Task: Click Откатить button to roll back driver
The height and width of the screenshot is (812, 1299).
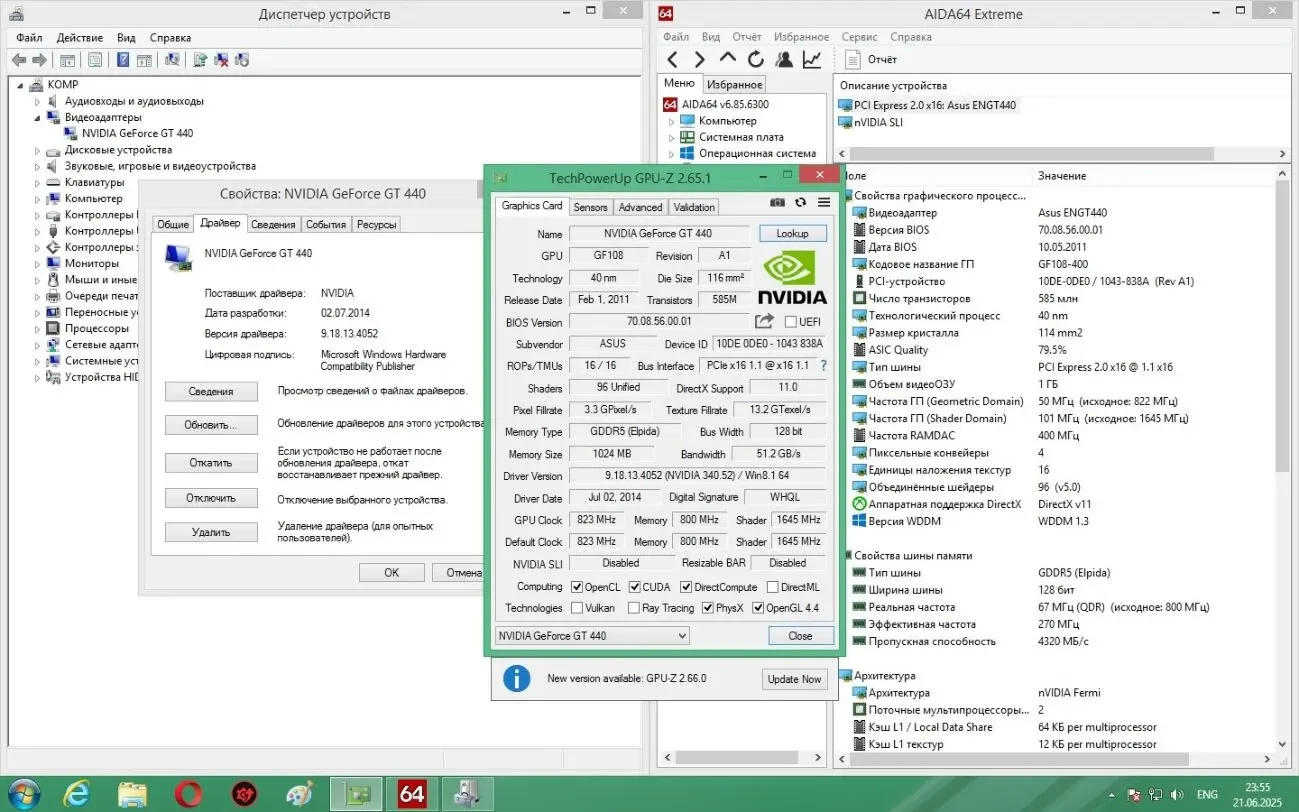Action: pyautogui.click(x=211, y=463)
